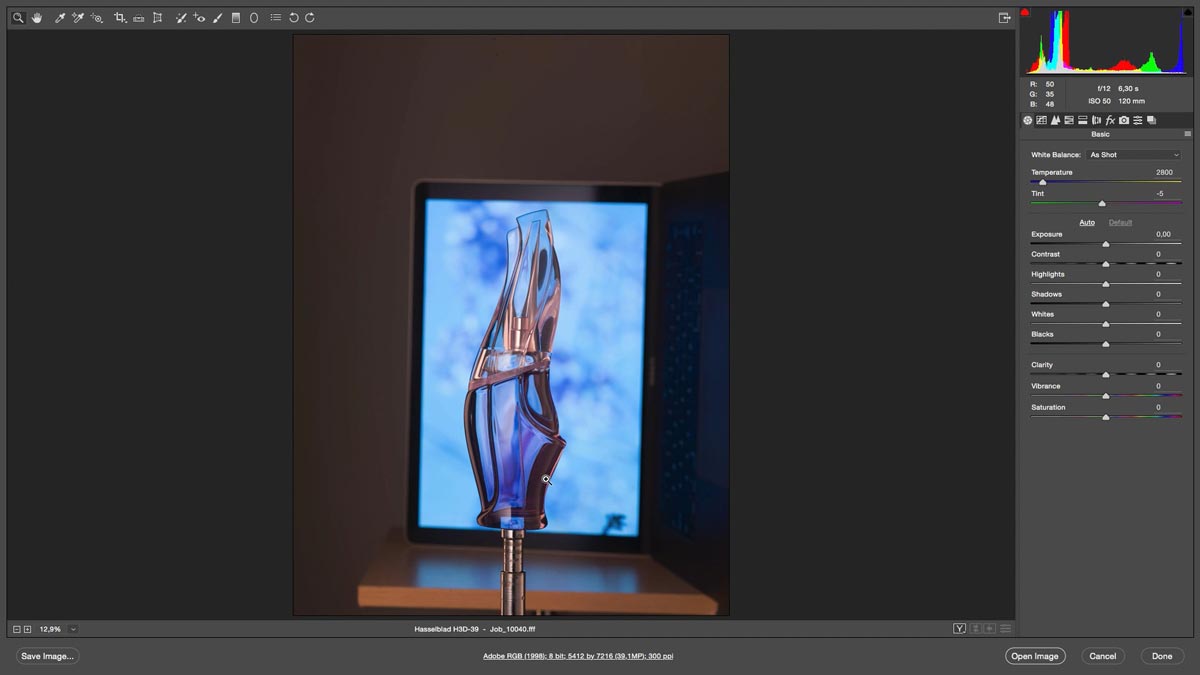Switch to the Camera Calibration panel tab
Screen dimensions: 1200x675
pos(1124,120)
